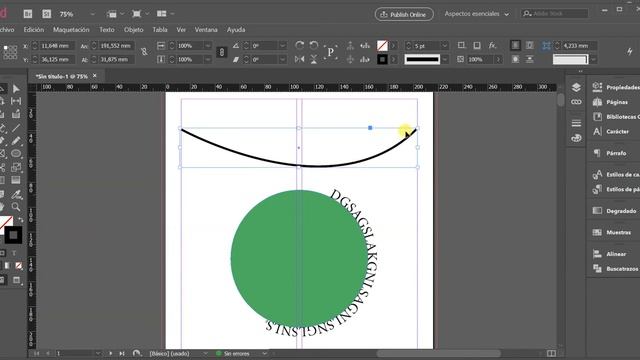Click the fill color swatch in control bar
The image size is (640, 360).
click(x=382, y=45)
